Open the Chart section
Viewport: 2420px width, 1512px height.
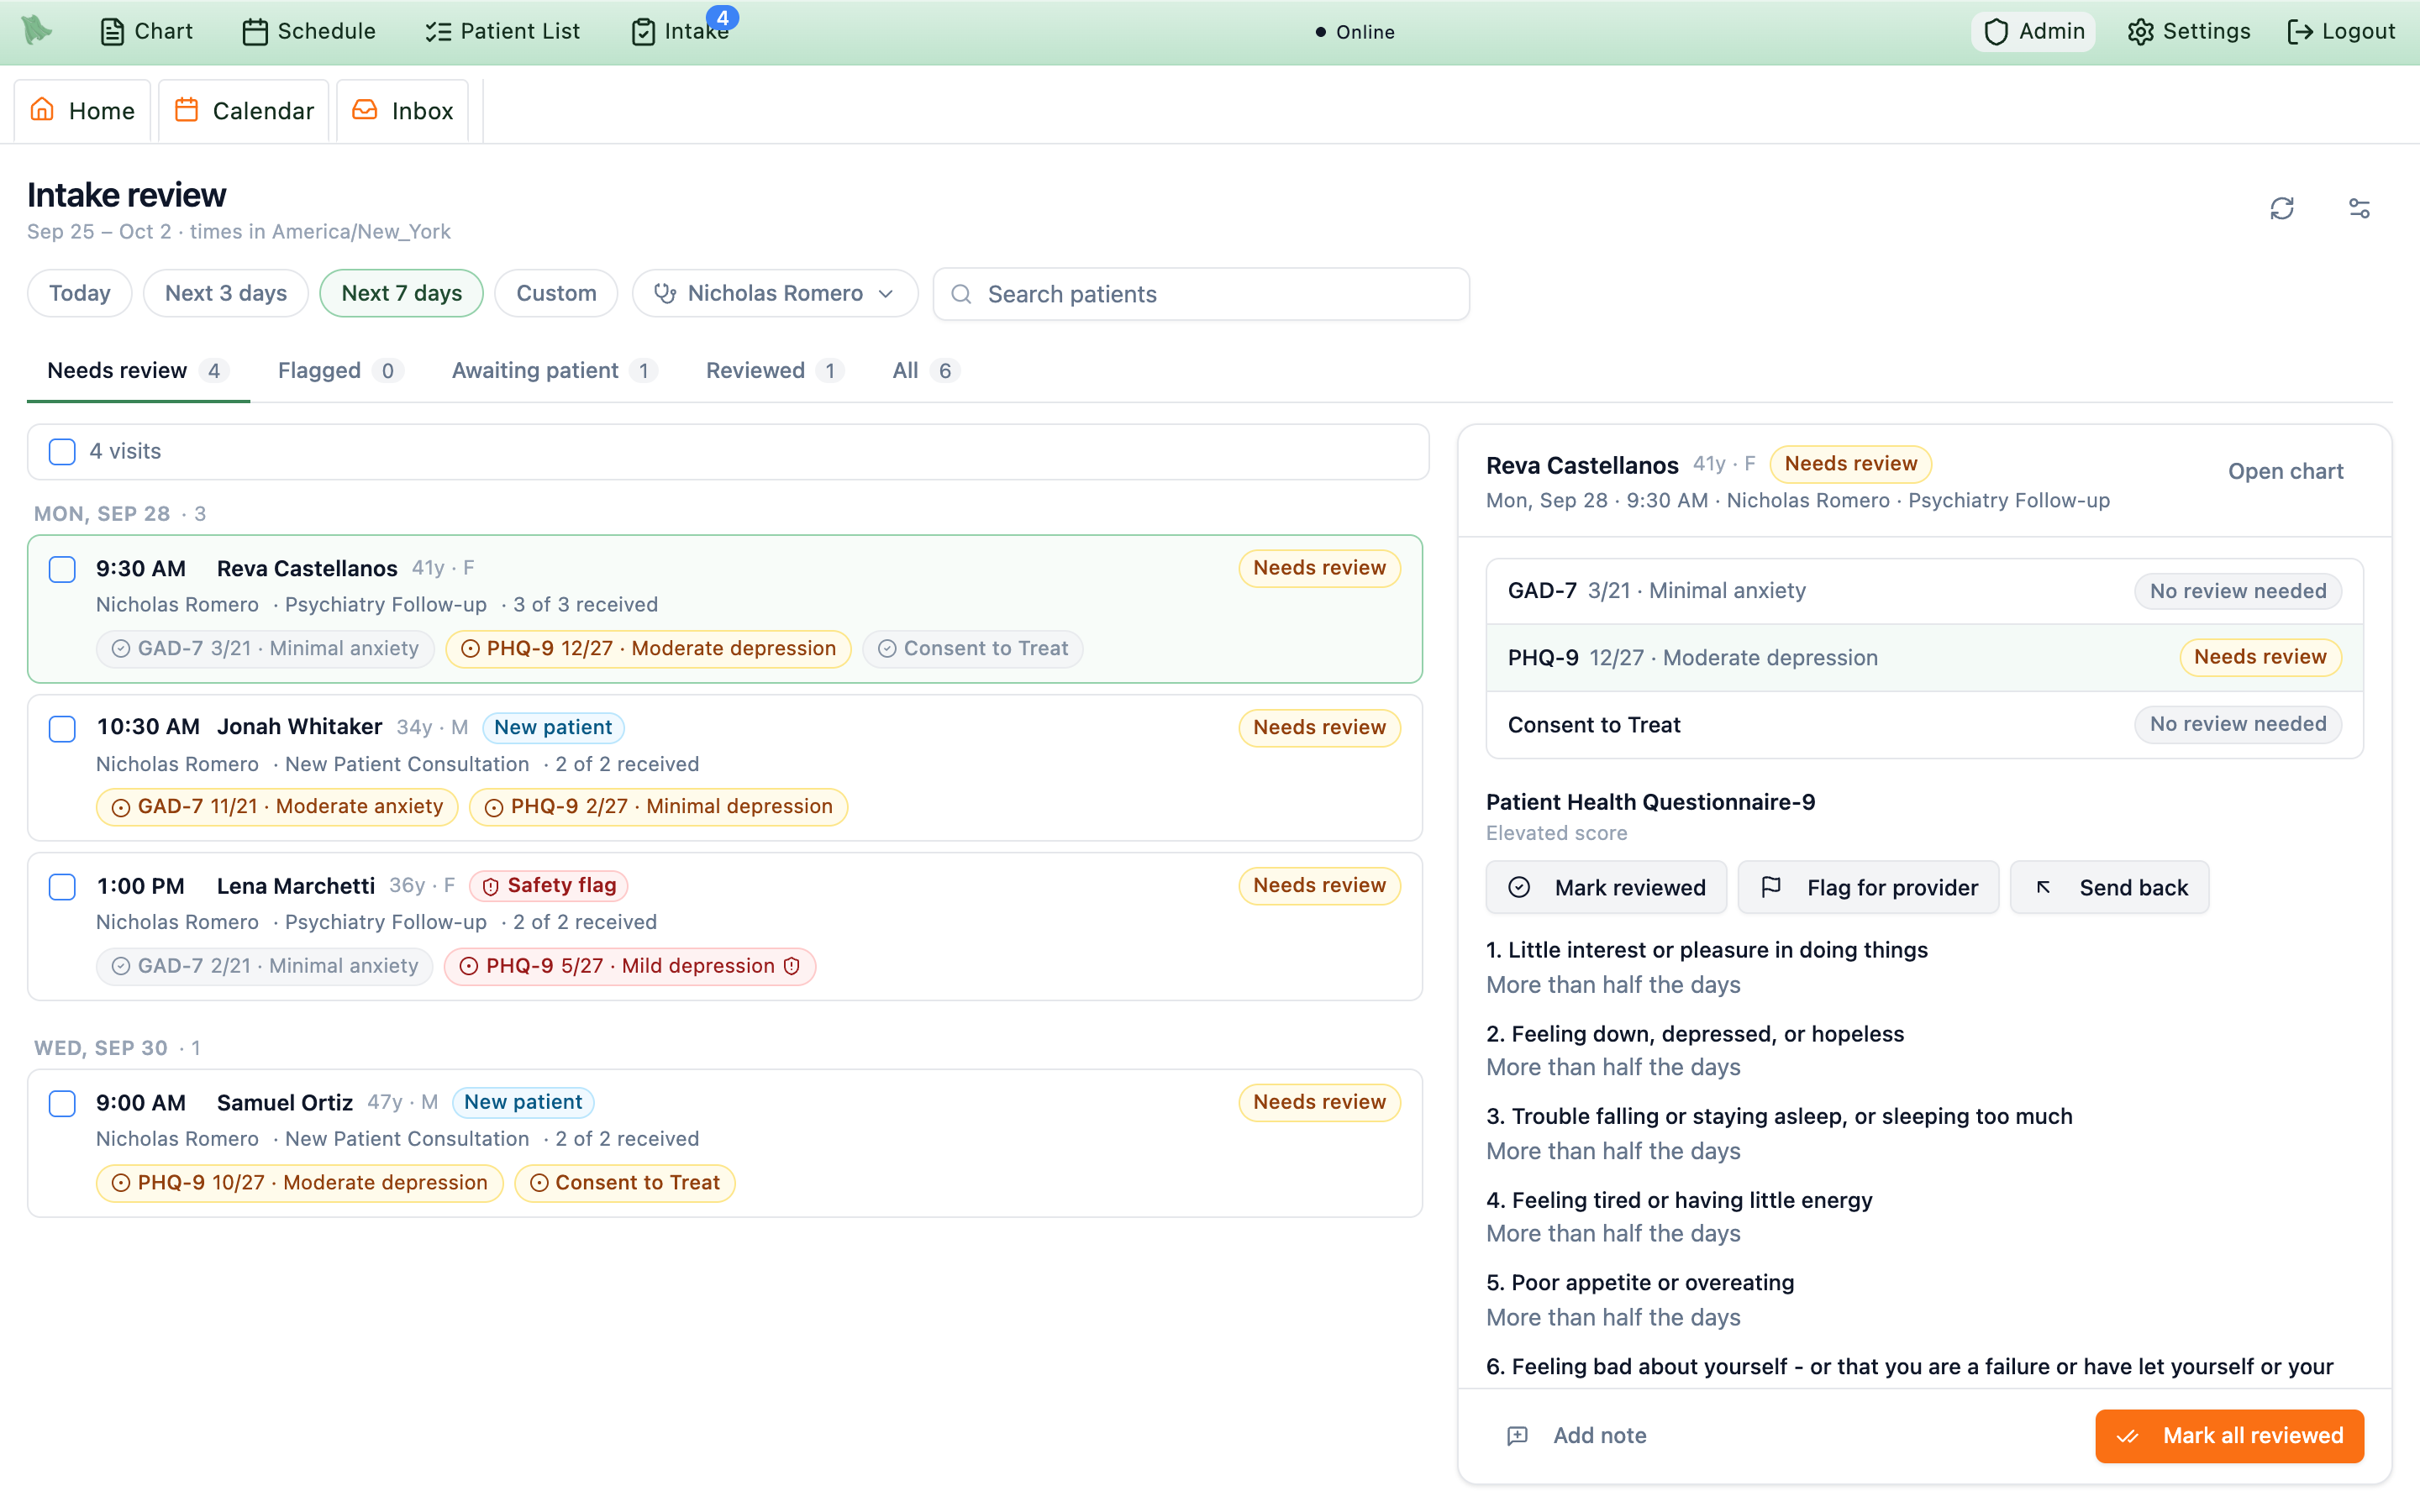[147, 31]
